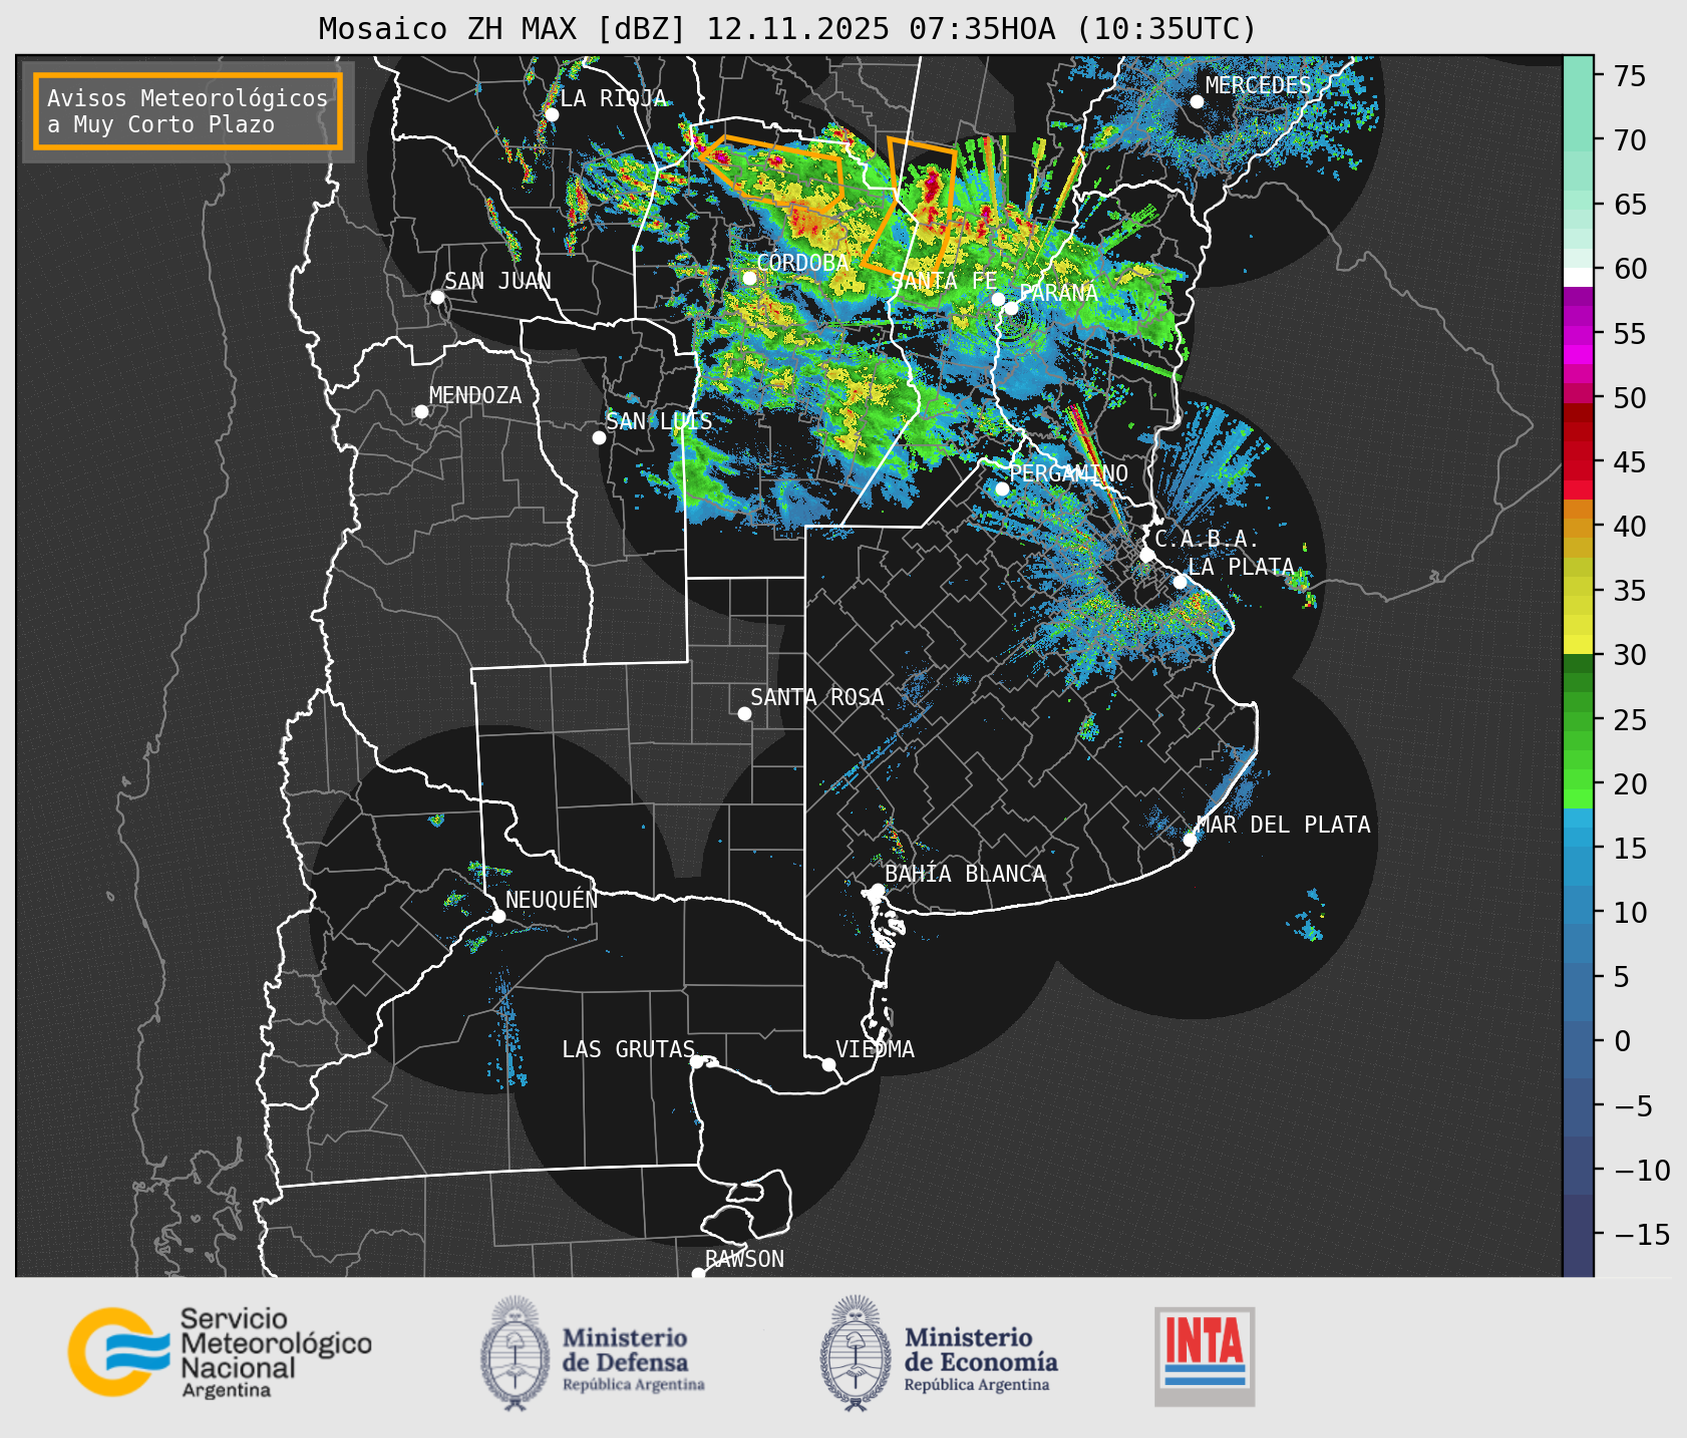
Task: Select the LA RIOJA city marker
Action: click(552, 115)
